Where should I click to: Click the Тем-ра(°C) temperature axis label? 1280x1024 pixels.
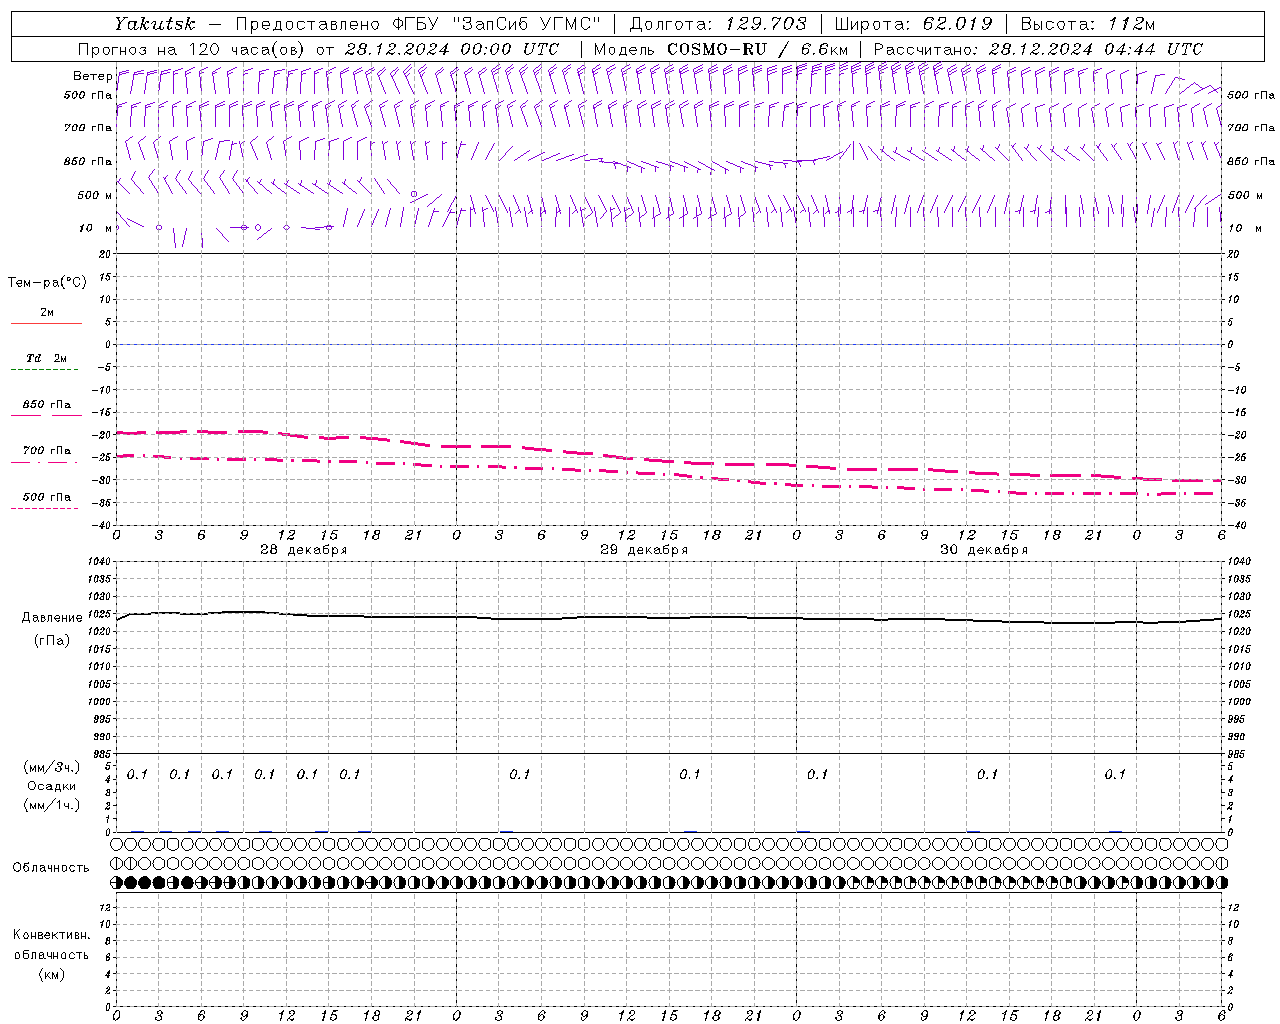pos(47,283)
